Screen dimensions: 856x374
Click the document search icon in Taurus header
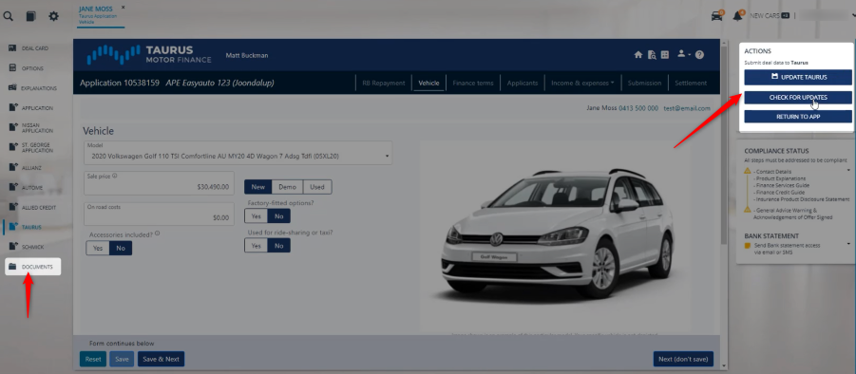[651, 55]
